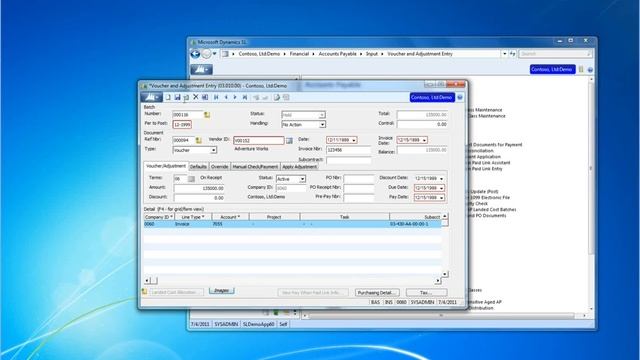Viewport: 640px width, 360px height.
Task: Open the Handling dropdown showing No Action
Action: [x=322, y=124]
